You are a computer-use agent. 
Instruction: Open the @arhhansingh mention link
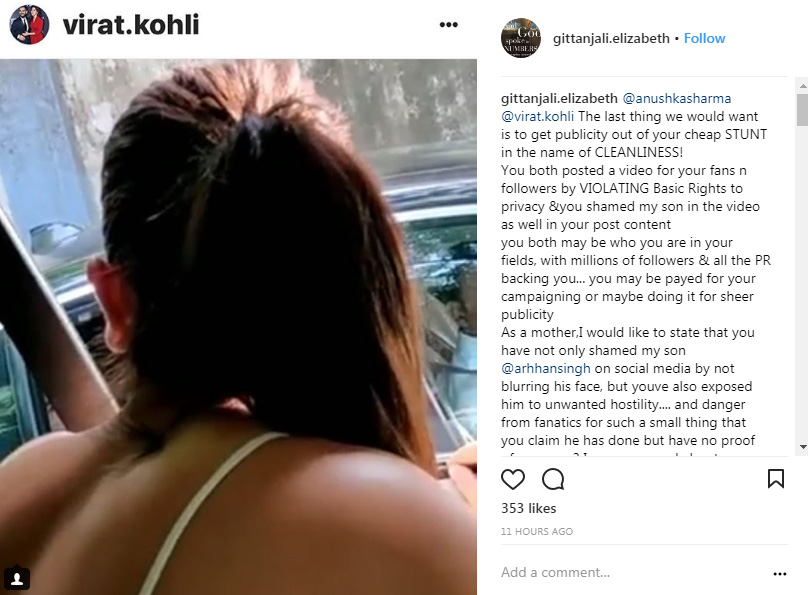pos(546,368)
